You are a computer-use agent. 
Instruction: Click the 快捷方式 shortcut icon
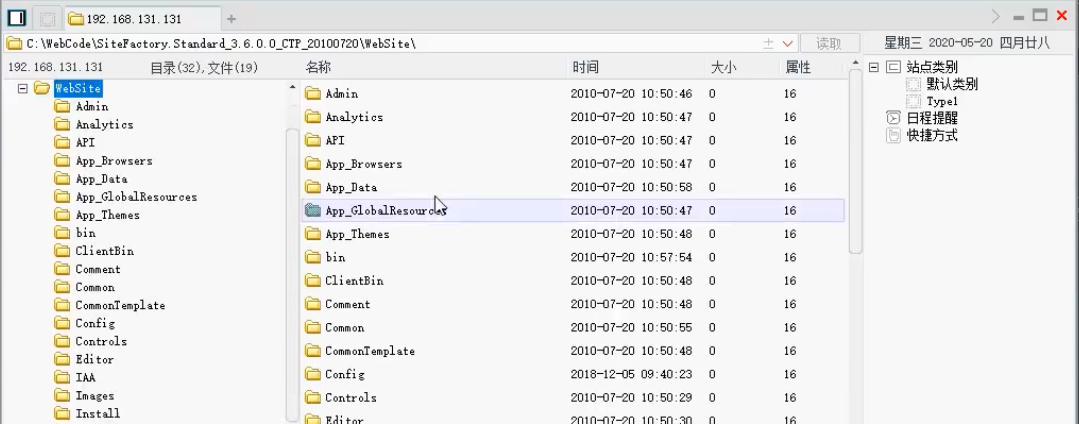coord(893,135)
